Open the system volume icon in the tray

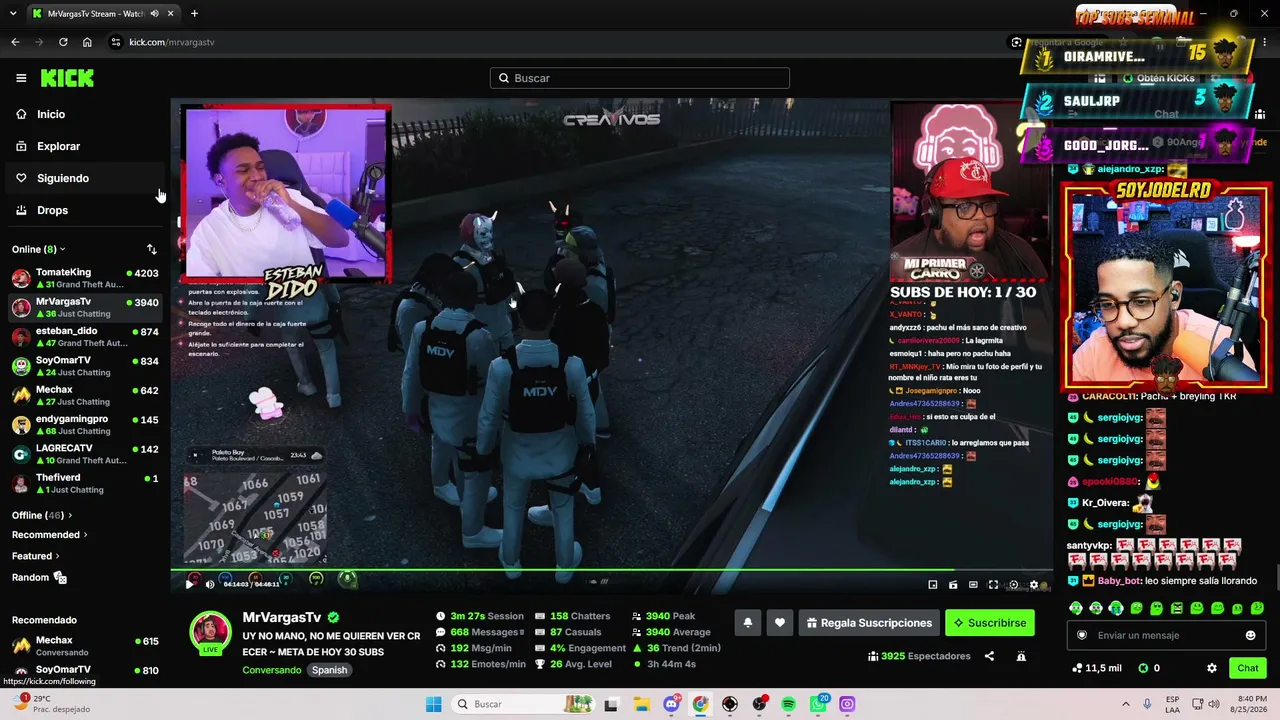click(1215, 704)
